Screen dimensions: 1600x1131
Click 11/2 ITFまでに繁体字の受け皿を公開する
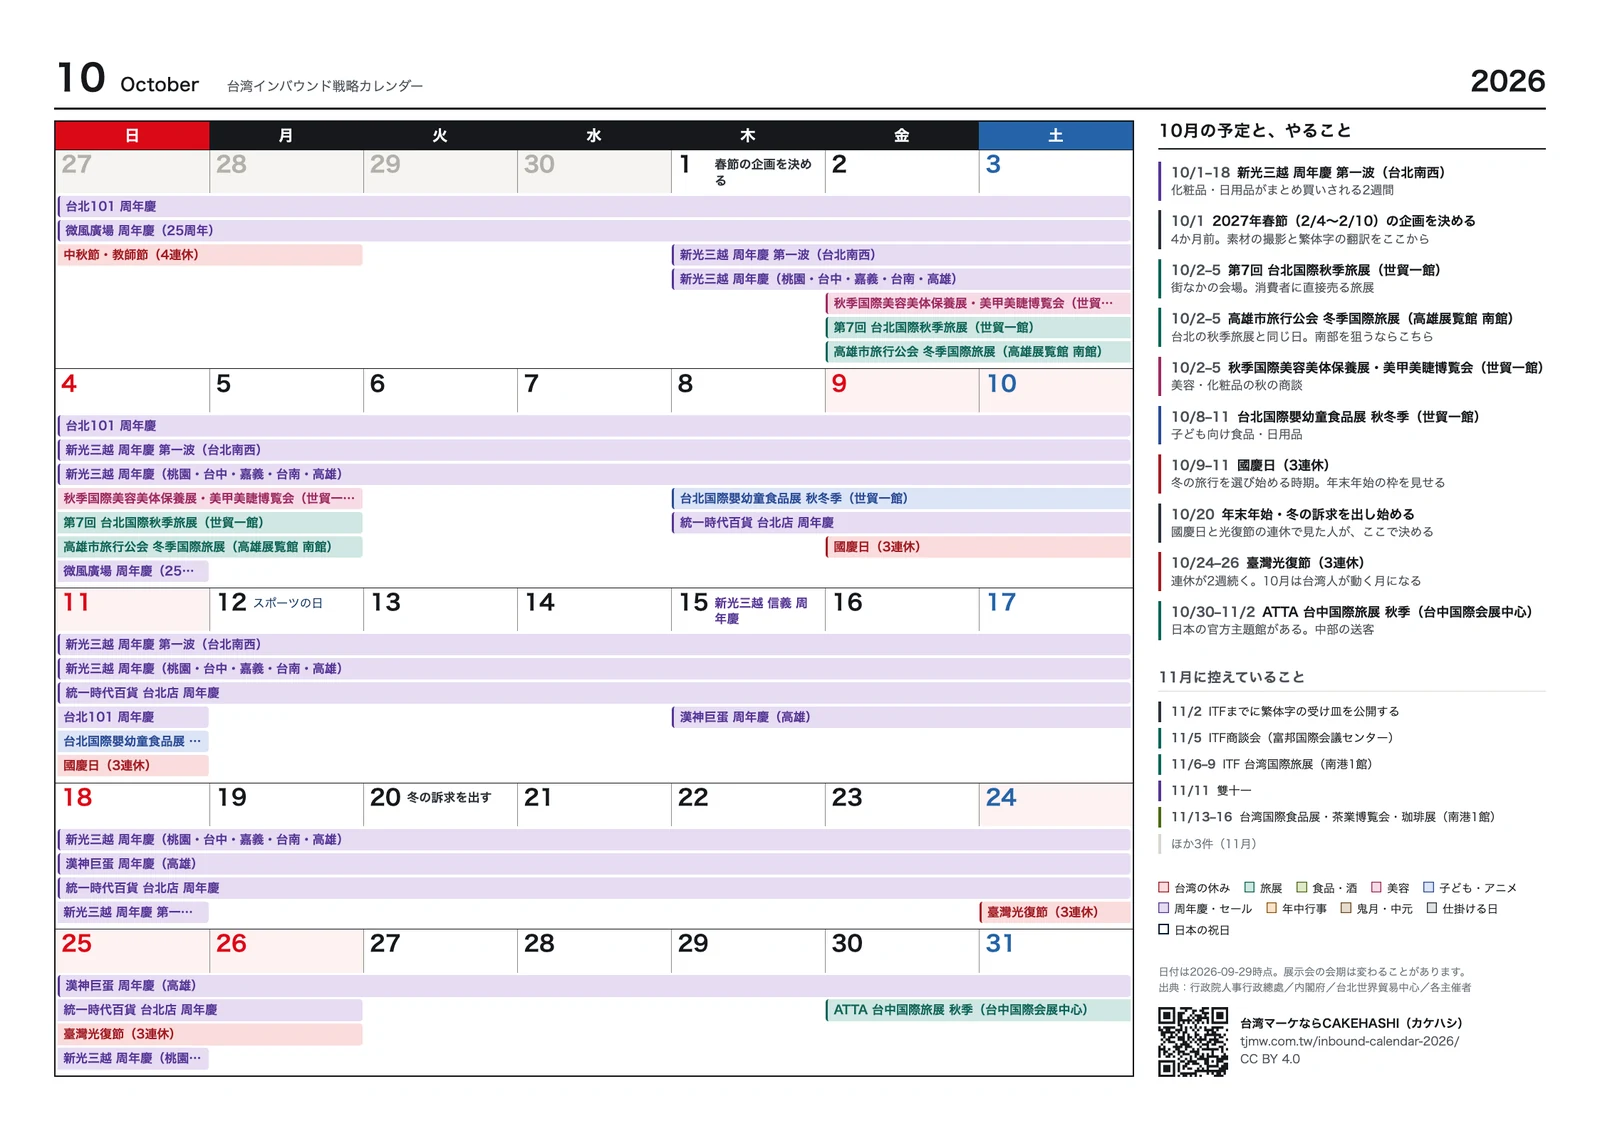(1352, 712)
